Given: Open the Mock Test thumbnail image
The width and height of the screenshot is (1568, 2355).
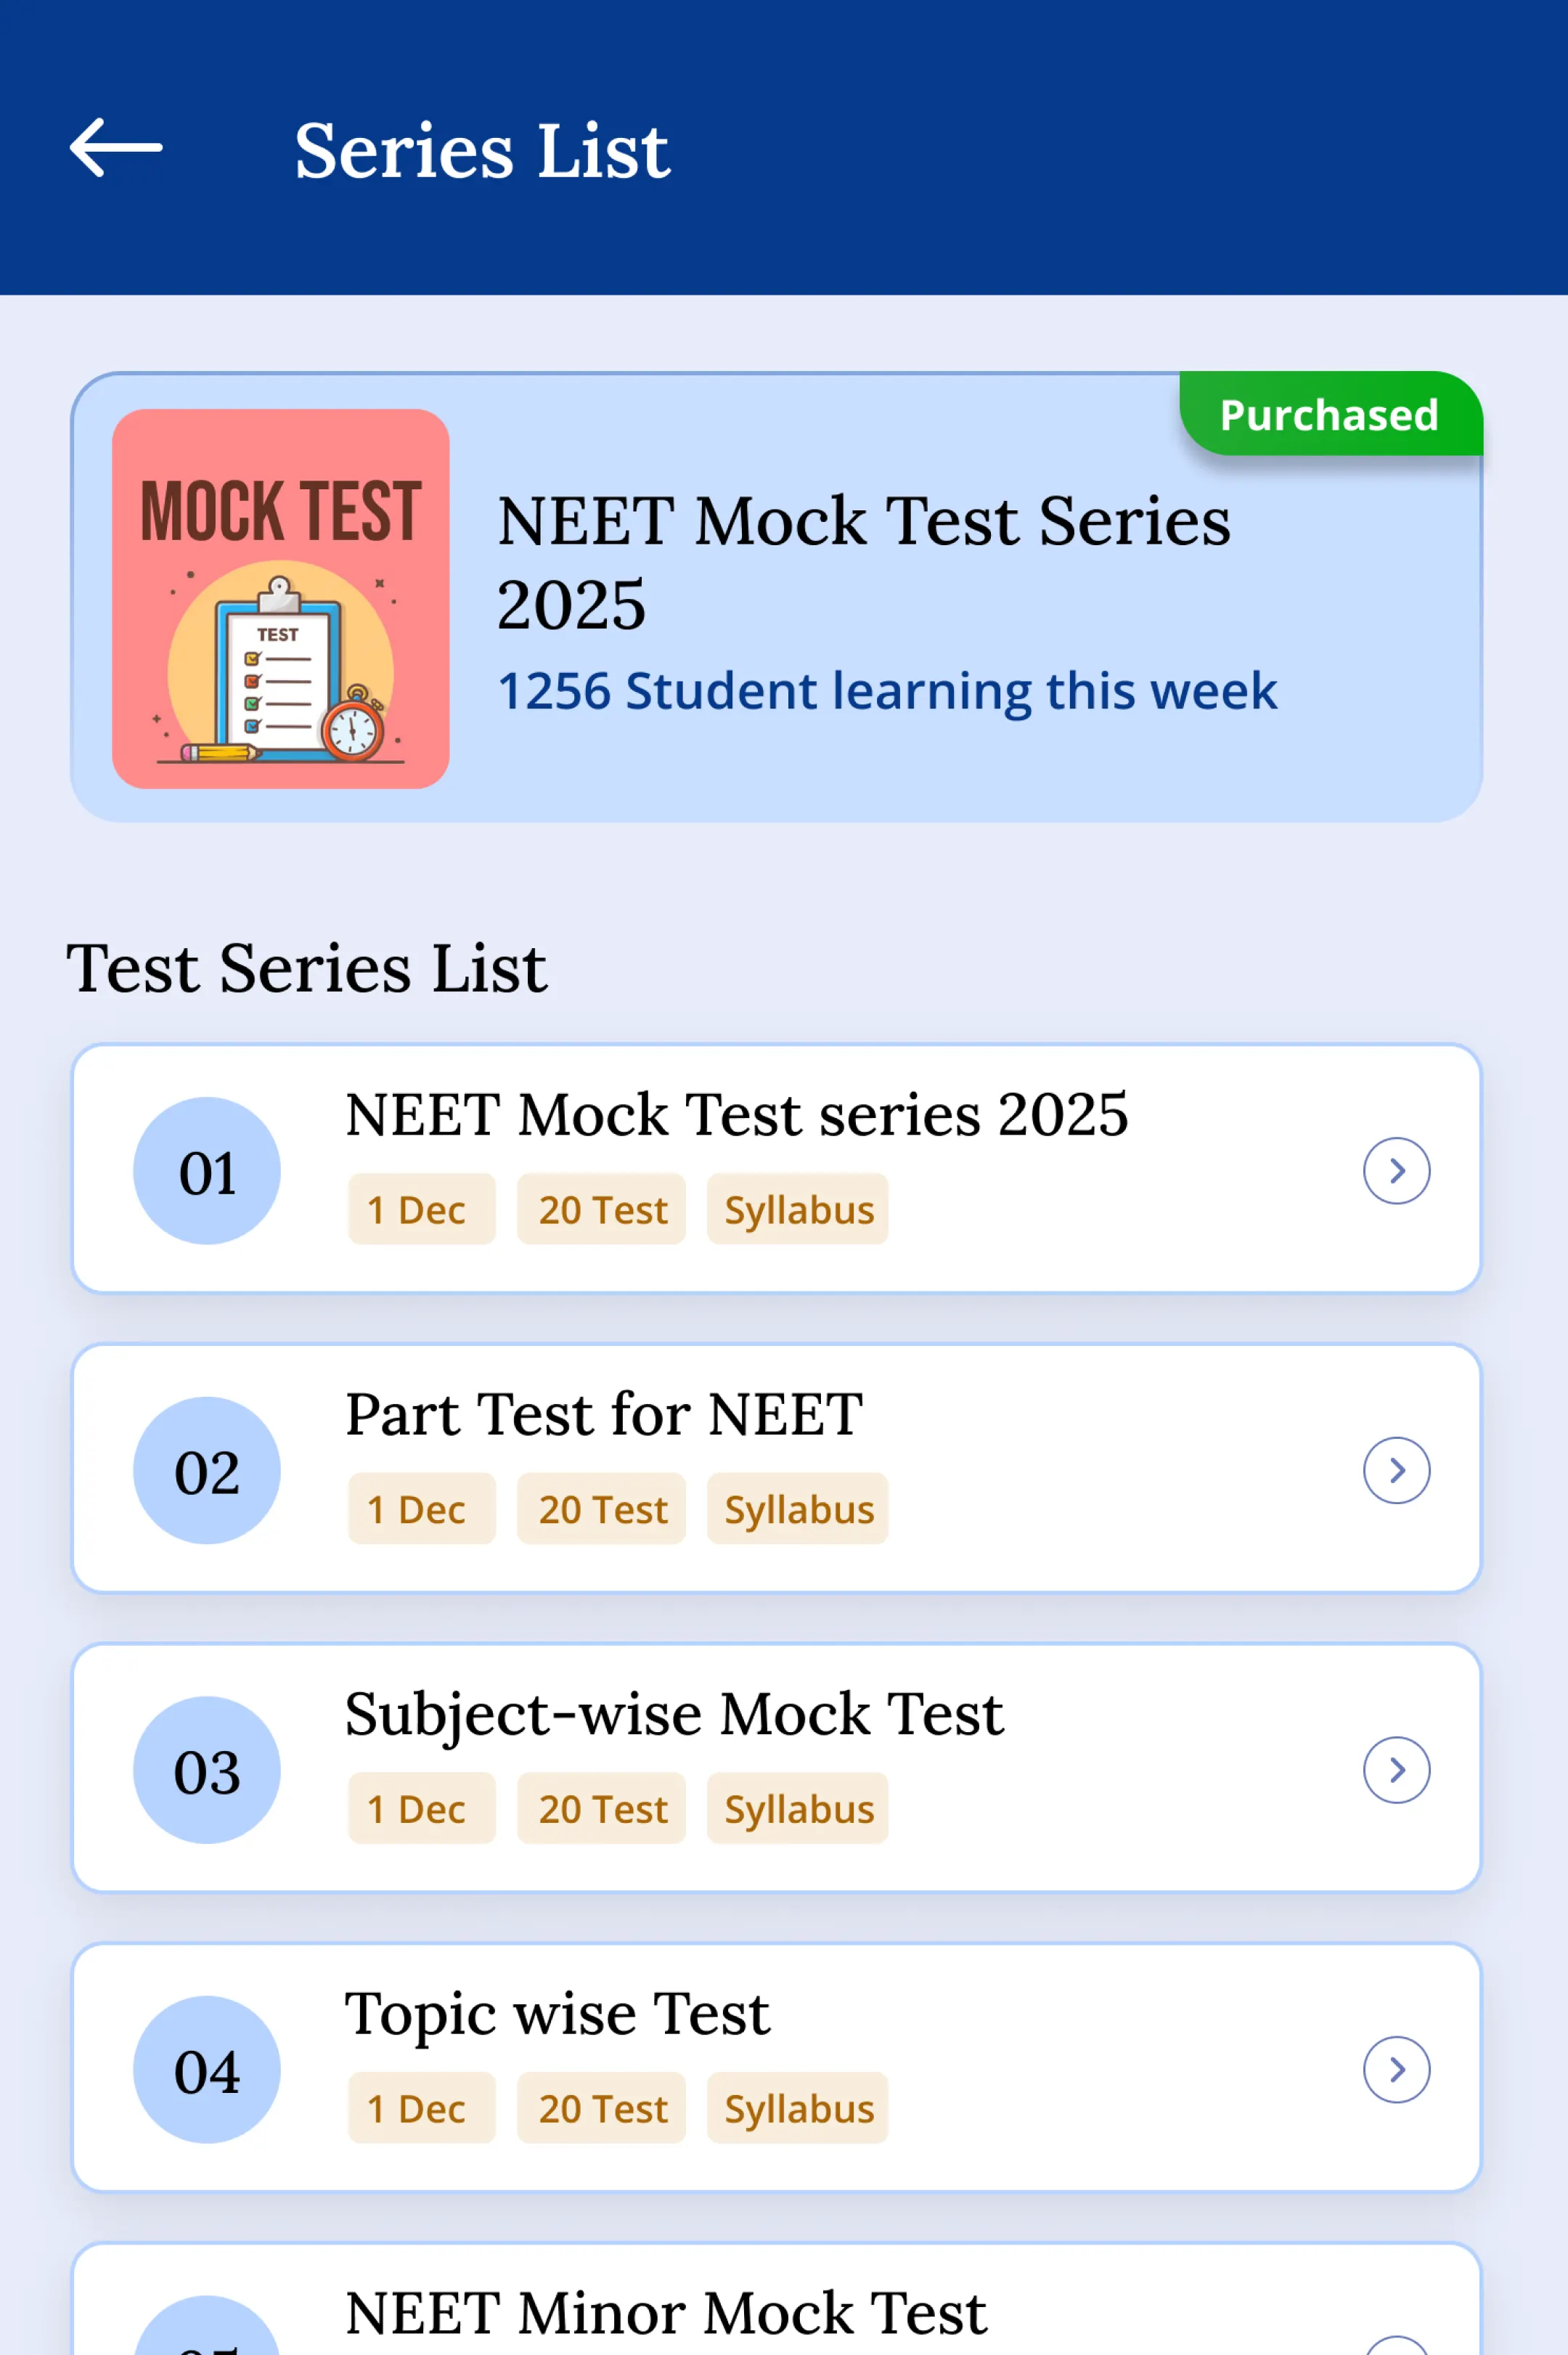Looking at the screenshot, I should pos(280,598).
